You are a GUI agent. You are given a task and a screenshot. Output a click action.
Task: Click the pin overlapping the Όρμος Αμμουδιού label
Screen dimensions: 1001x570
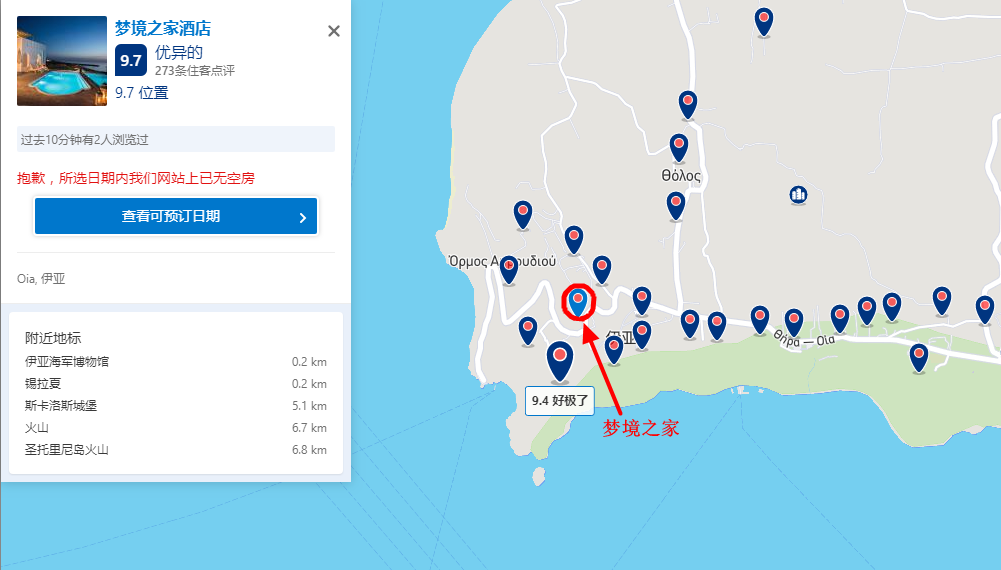tap(509, 267)
